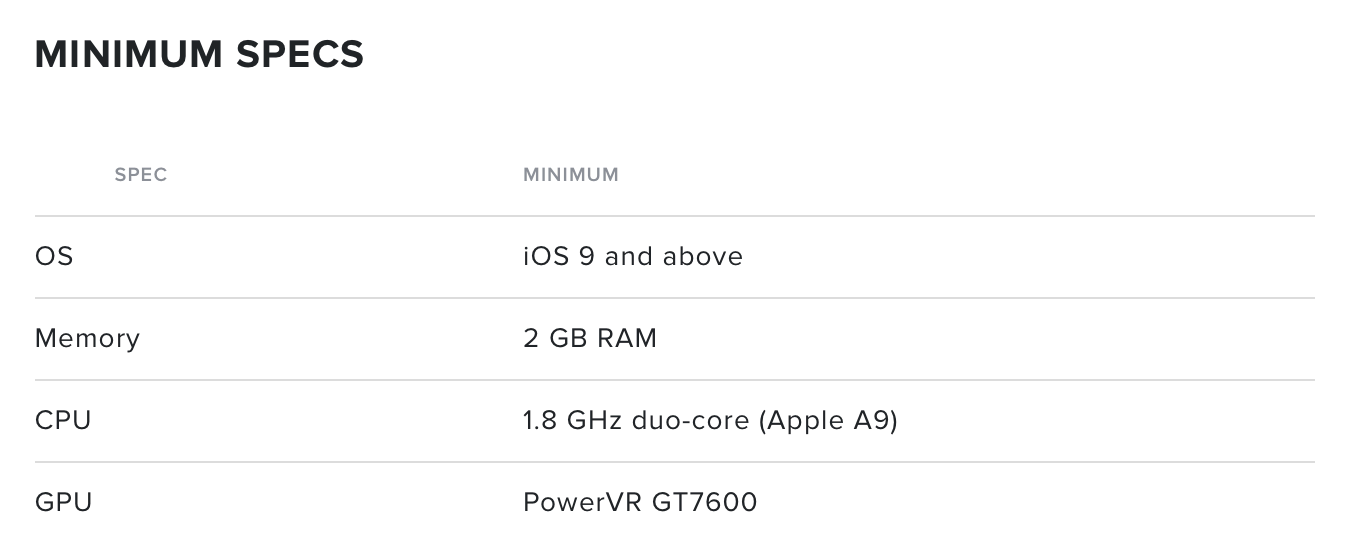The width and height of the screenshot is (1352, 548).
Task: Select the MINIMUM column header
Action: [x=571, y=175]
